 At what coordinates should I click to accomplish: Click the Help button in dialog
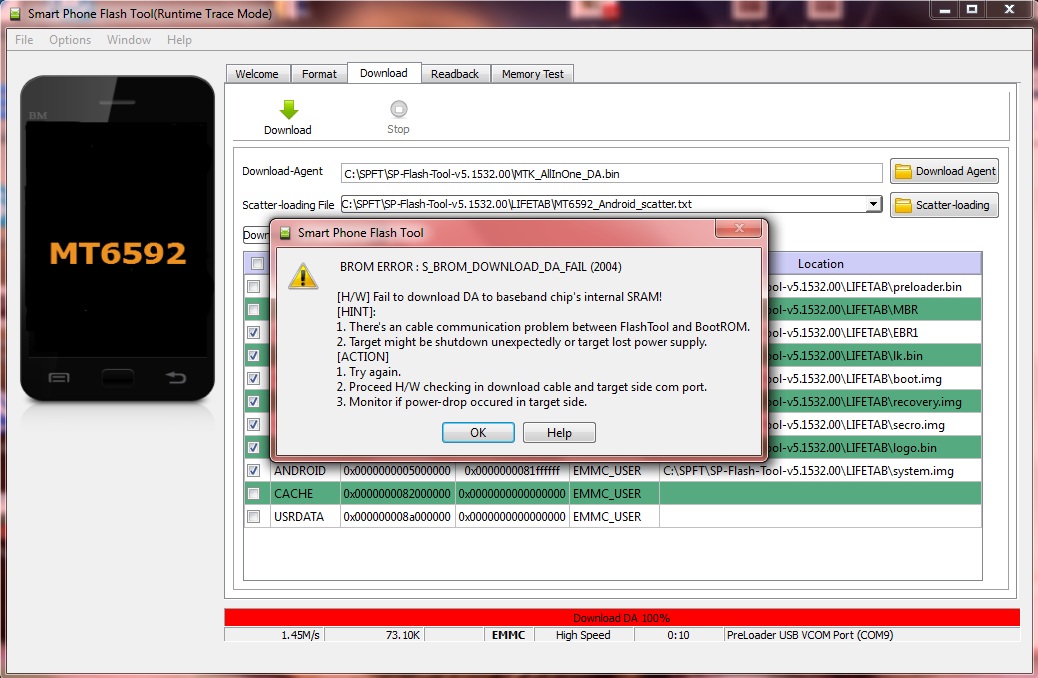point(559,432)
